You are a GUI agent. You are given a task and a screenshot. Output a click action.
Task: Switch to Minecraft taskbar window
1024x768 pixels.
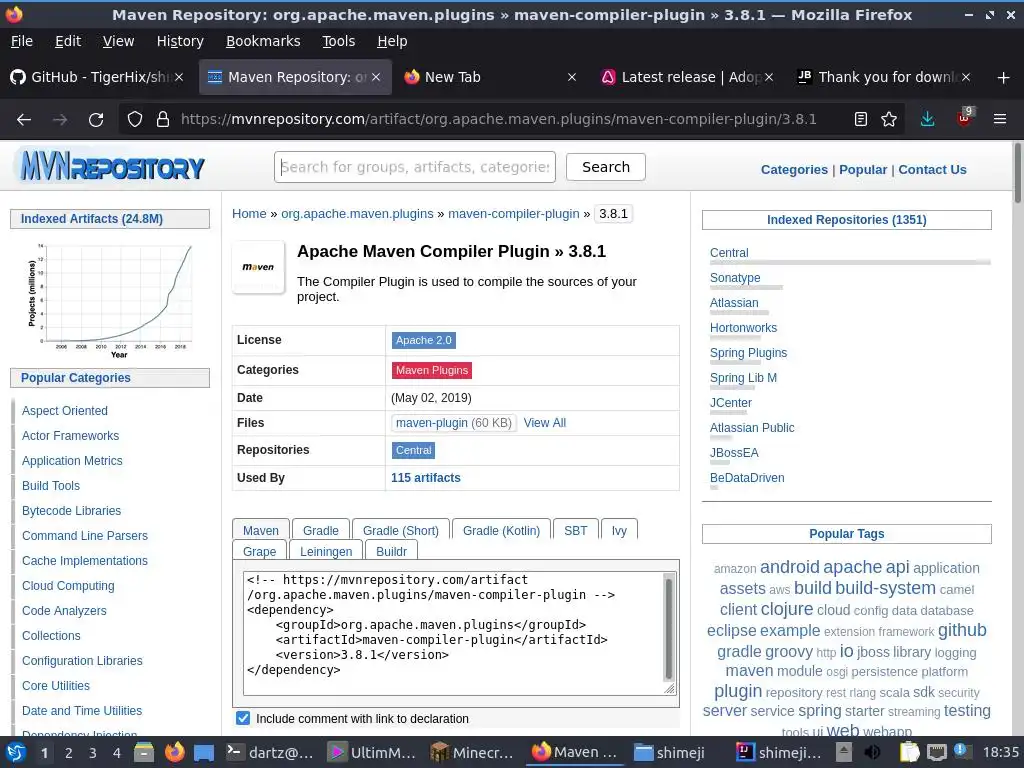coord(473,752)
